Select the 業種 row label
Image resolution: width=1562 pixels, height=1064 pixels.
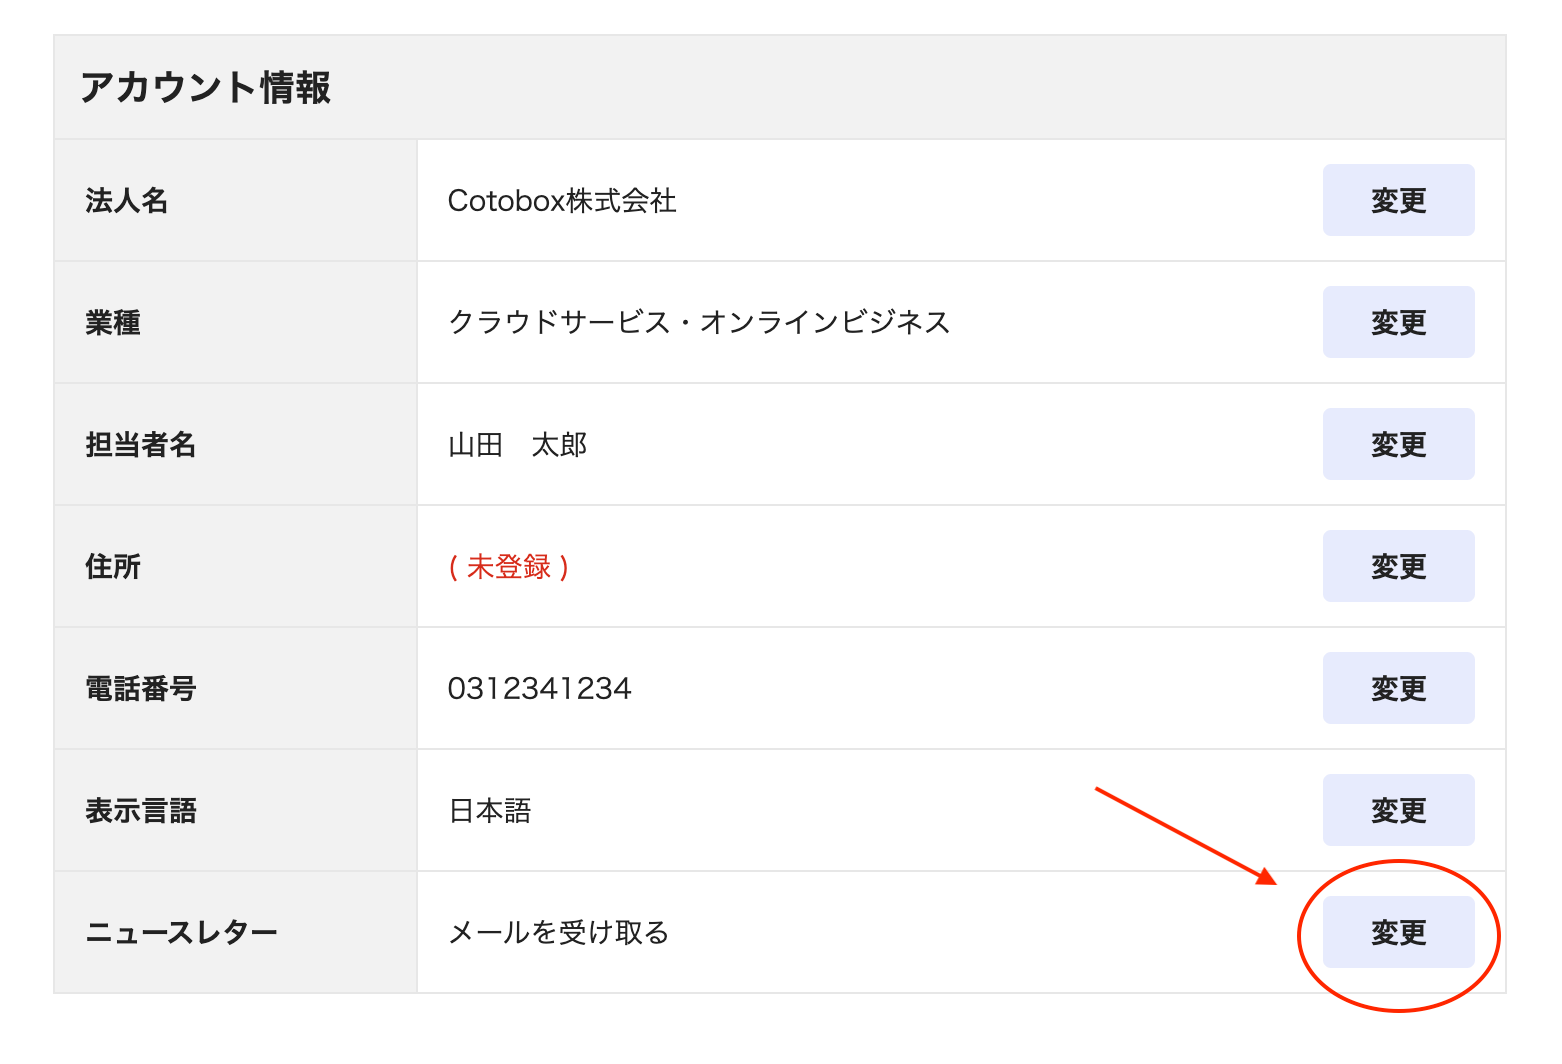tap(113, 323)
